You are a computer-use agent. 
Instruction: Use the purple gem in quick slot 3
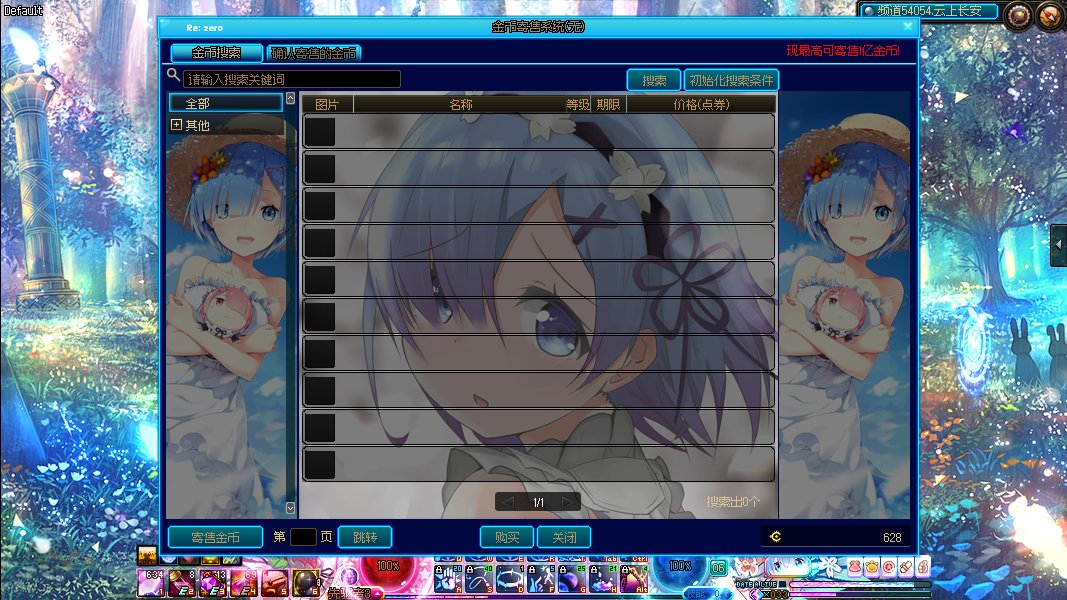214,583
